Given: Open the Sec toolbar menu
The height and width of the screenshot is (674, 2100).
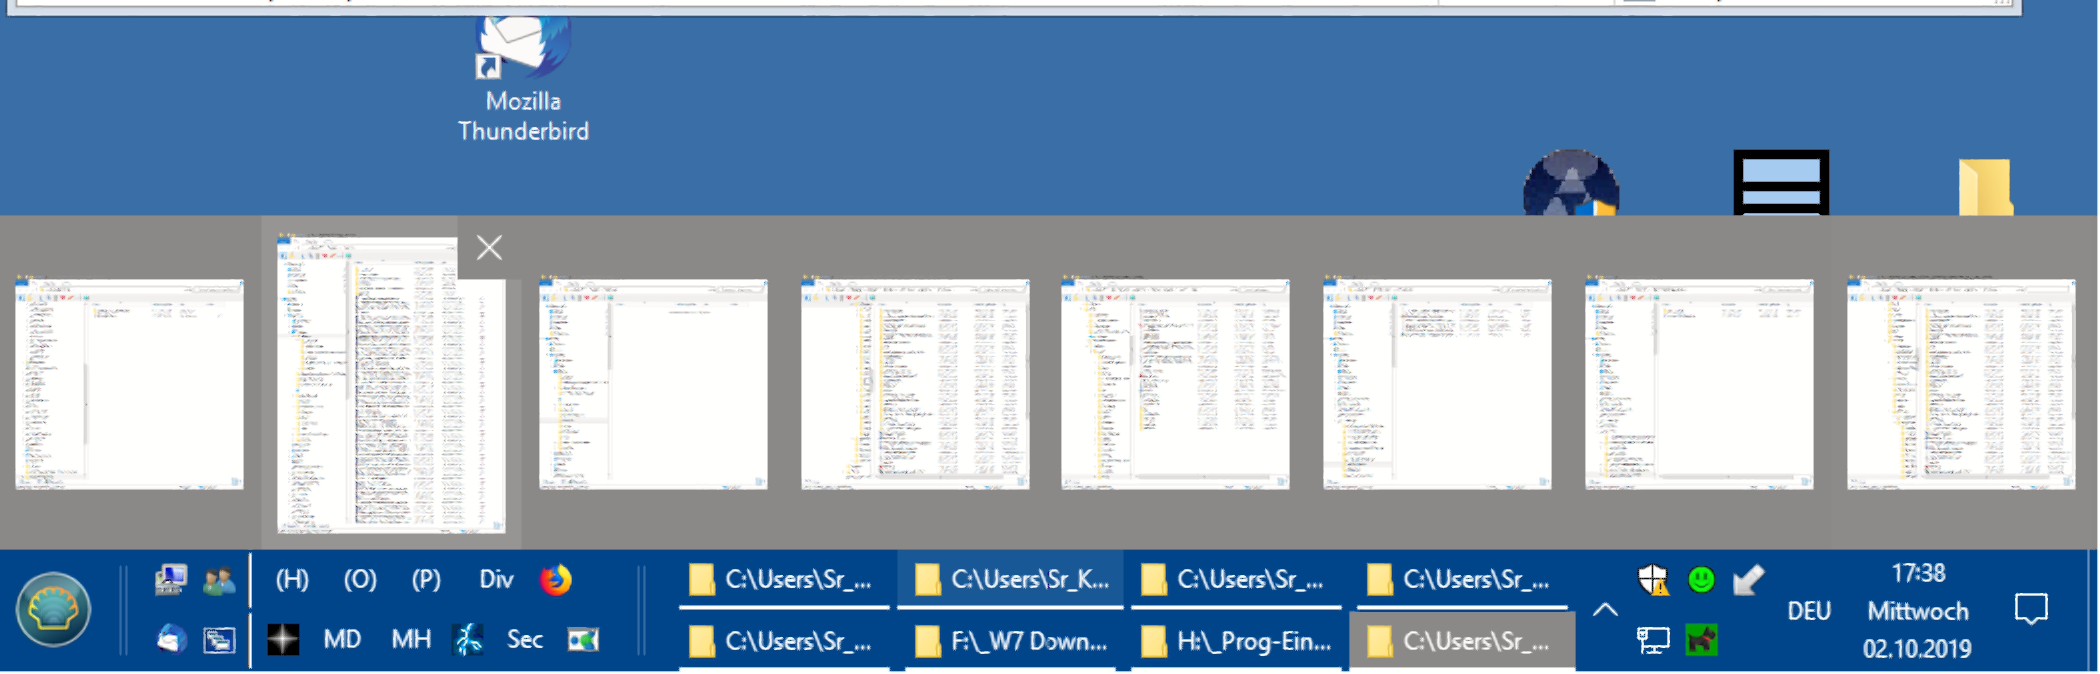Looking at the screenshot, I should click(x=524, y=639).
